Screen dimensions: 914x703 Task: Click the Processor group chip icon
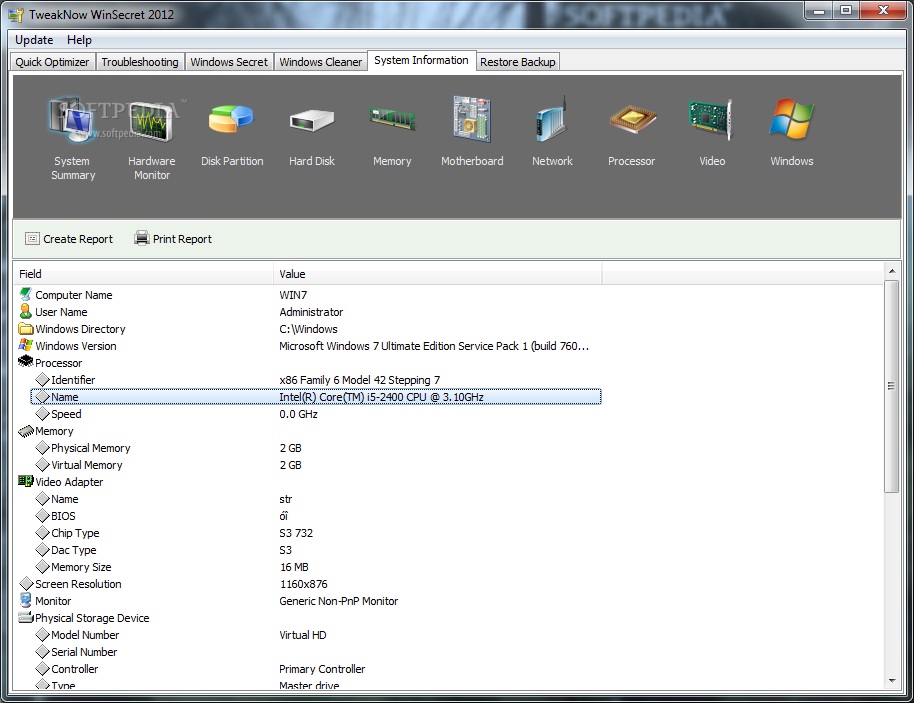(x=26, y=362)
